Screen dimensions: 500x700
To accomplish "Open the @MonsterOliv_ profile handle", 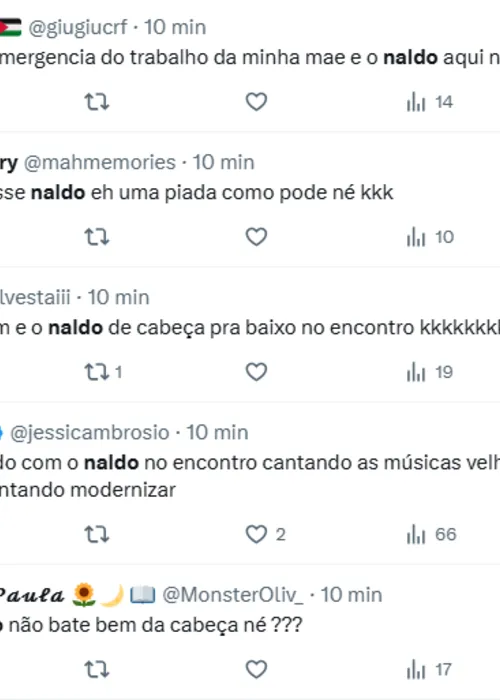I will 233,595.
